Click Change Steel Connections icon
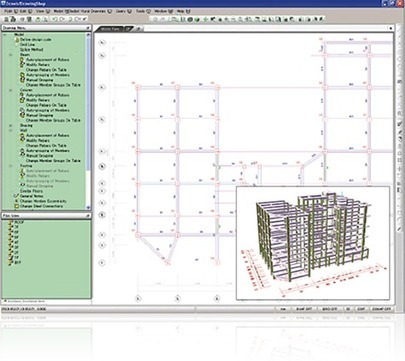The width and height of the screenshot is (405, 361). tap(16, 206)
